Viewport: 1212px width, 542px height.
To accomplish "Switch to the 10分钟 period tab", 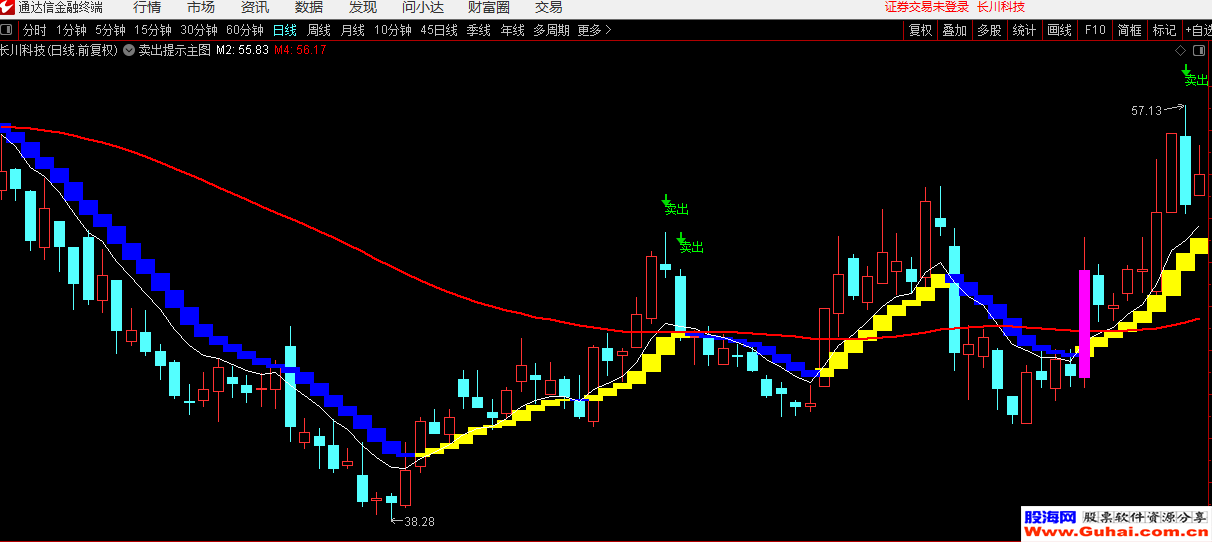I will 393,30.
